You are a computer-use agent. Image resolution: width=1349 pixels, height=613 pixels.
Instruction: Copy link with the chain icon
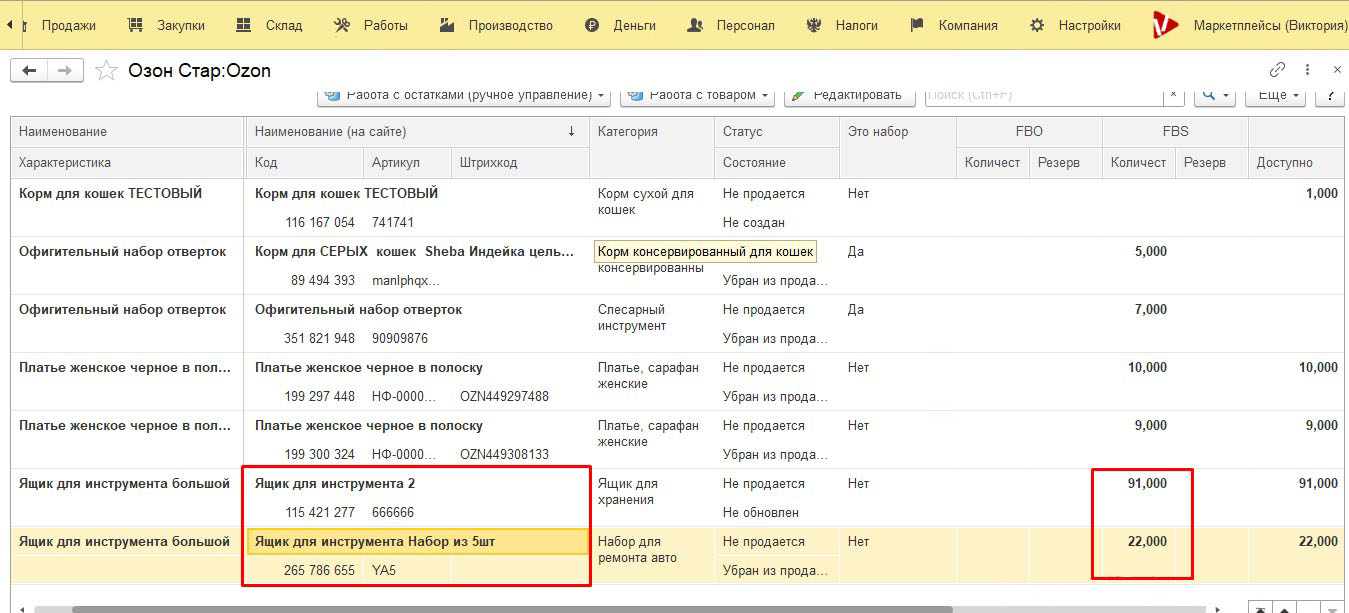1277,70
